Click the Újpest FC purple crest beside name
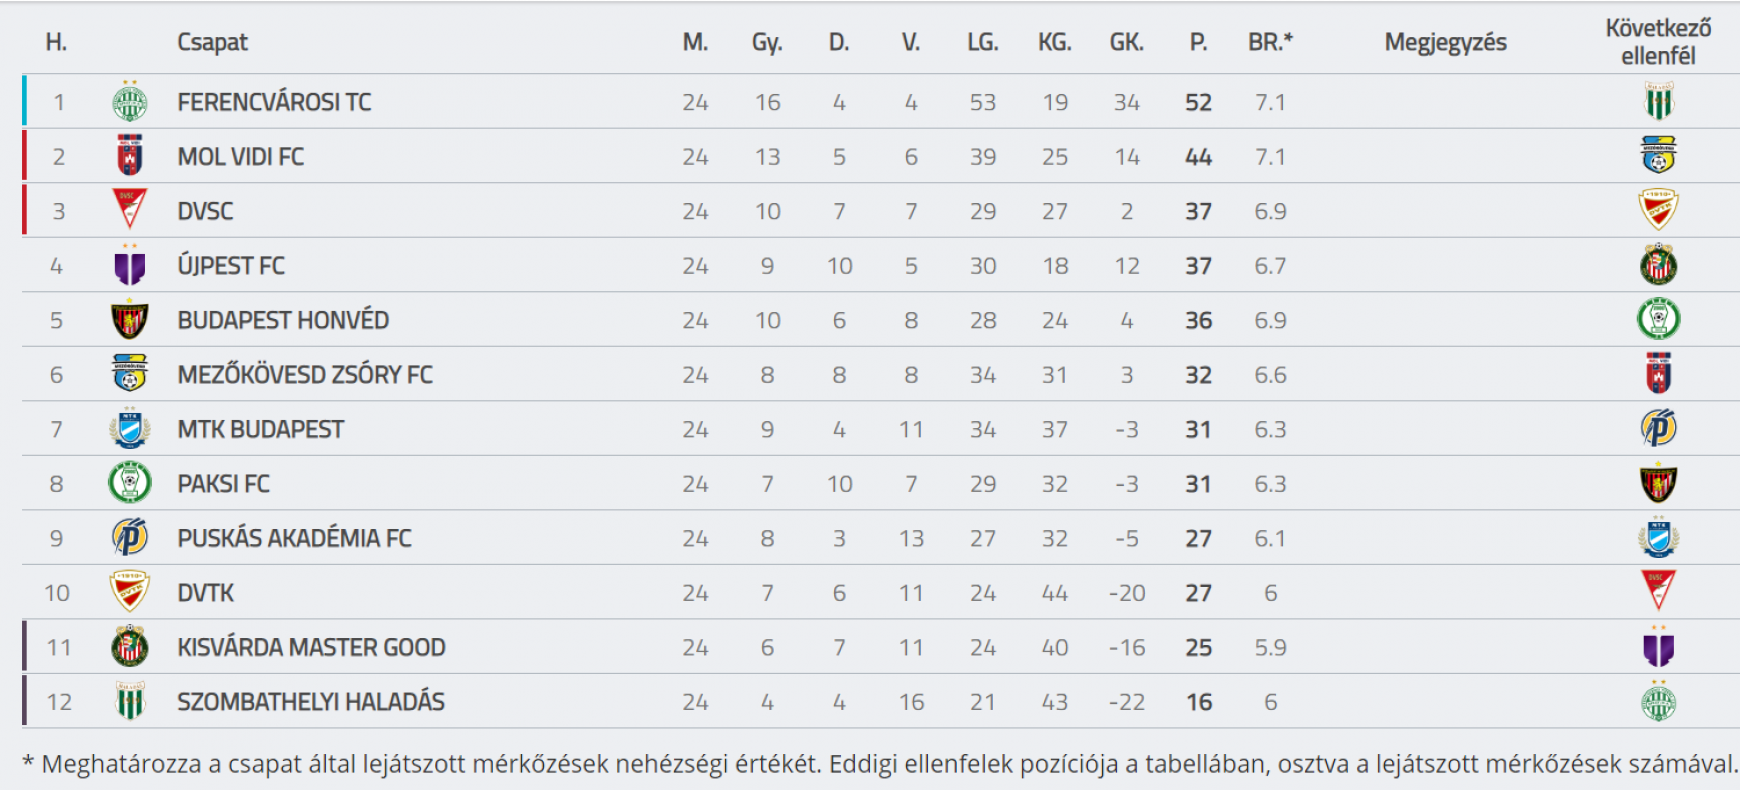The height and width of the screenshot is (790, 1740). 130,265
